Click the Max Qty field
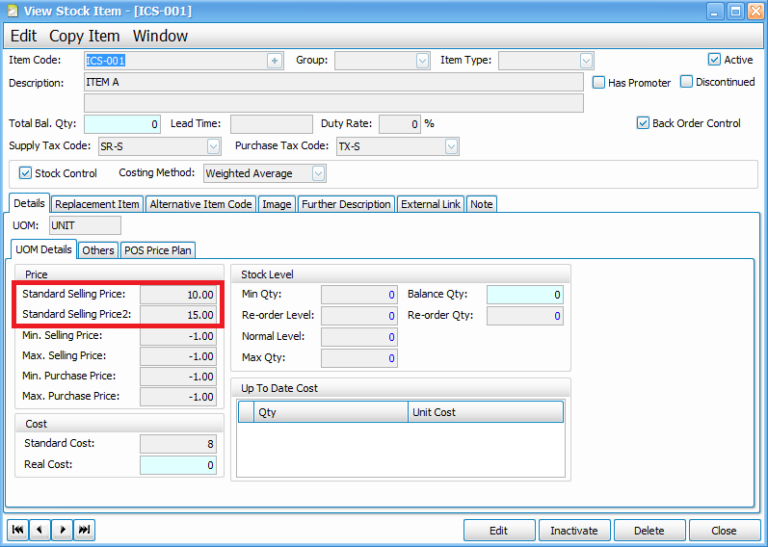The image size is (768, 547). (x=359, y=358)
